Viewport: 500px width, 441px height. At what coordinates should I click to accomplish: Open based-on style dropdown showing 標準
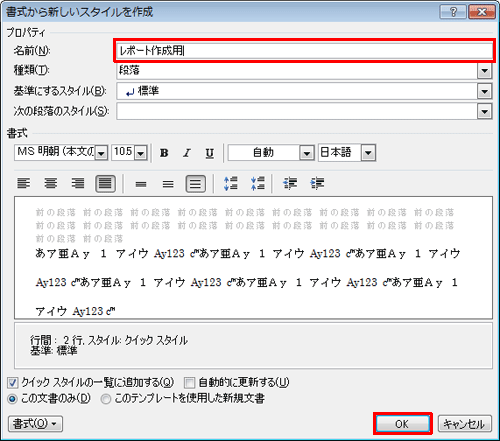484,91
